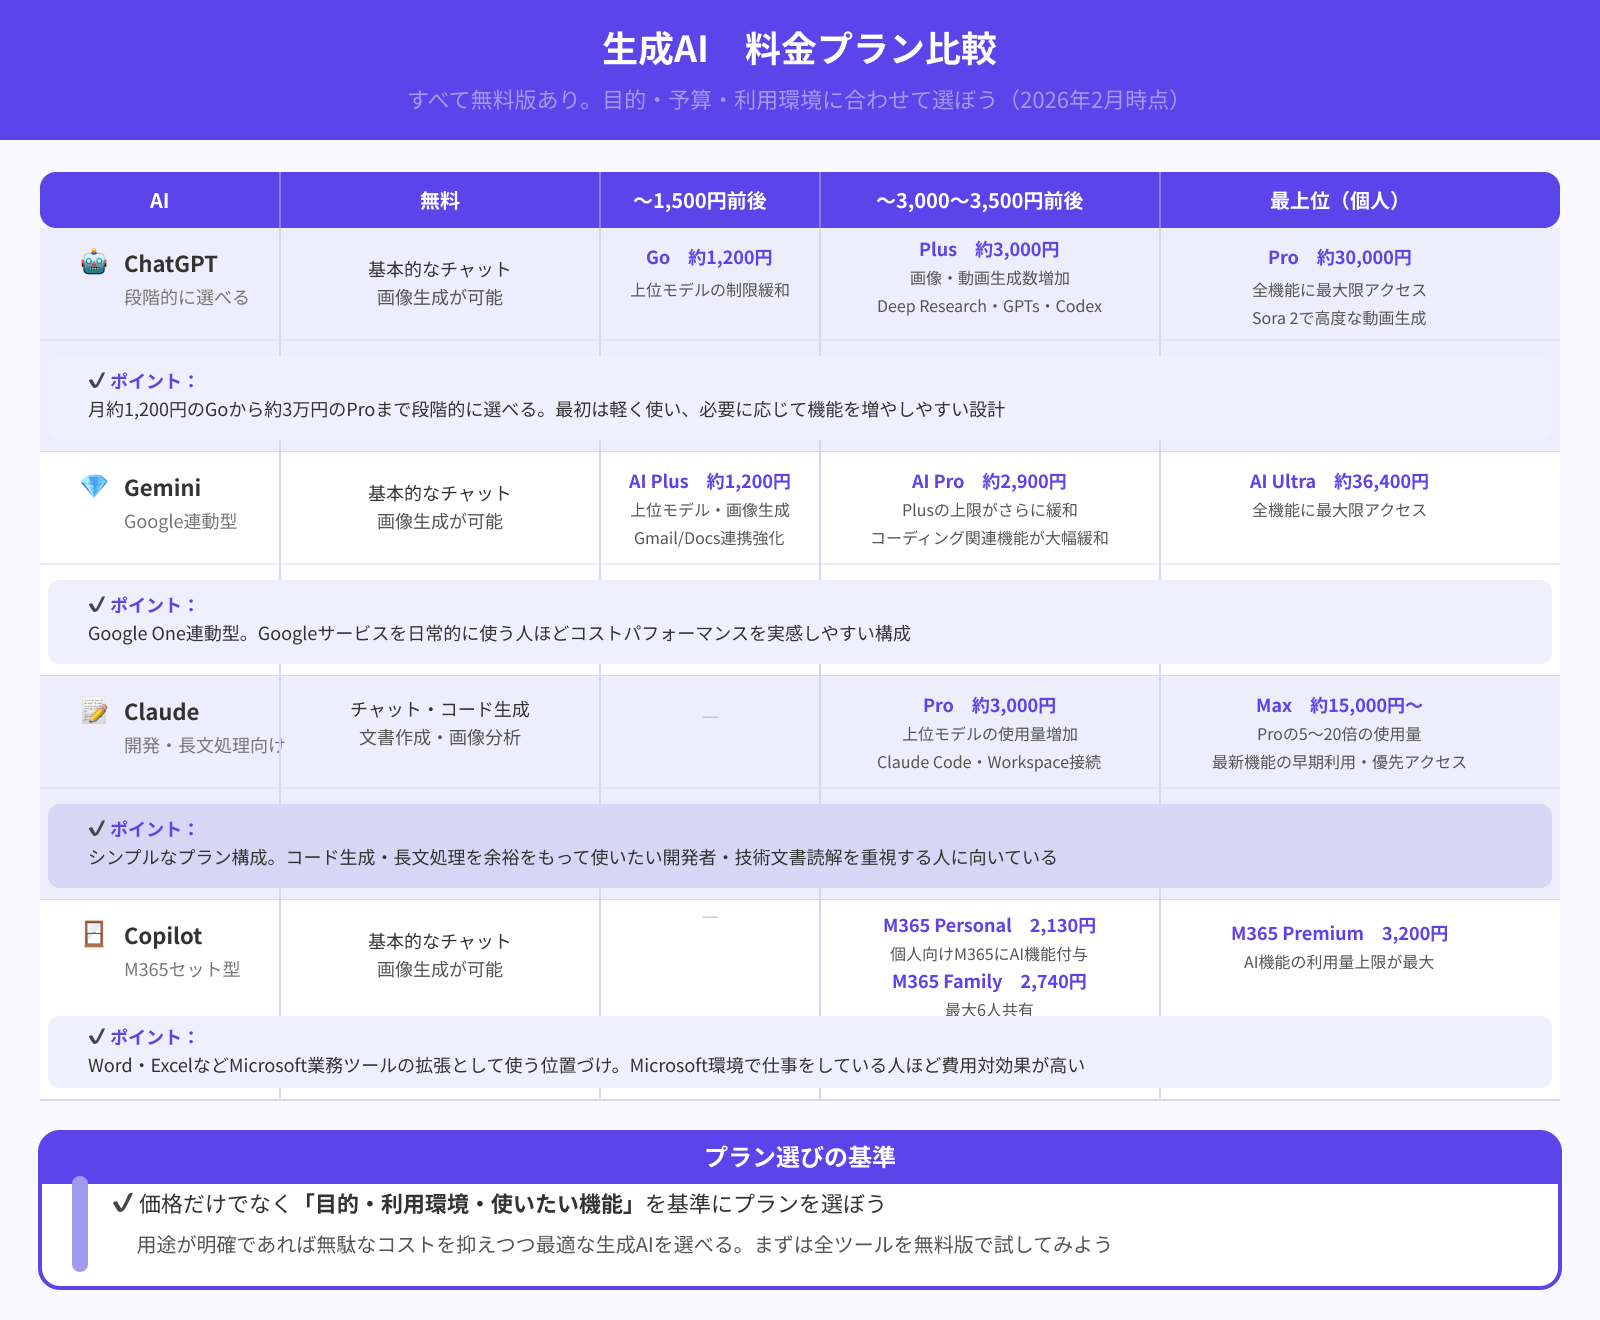
Task: Click the checkmark beside the Microsoft ポイント note
Action: pyautogui.click(x=96, y=1037)
